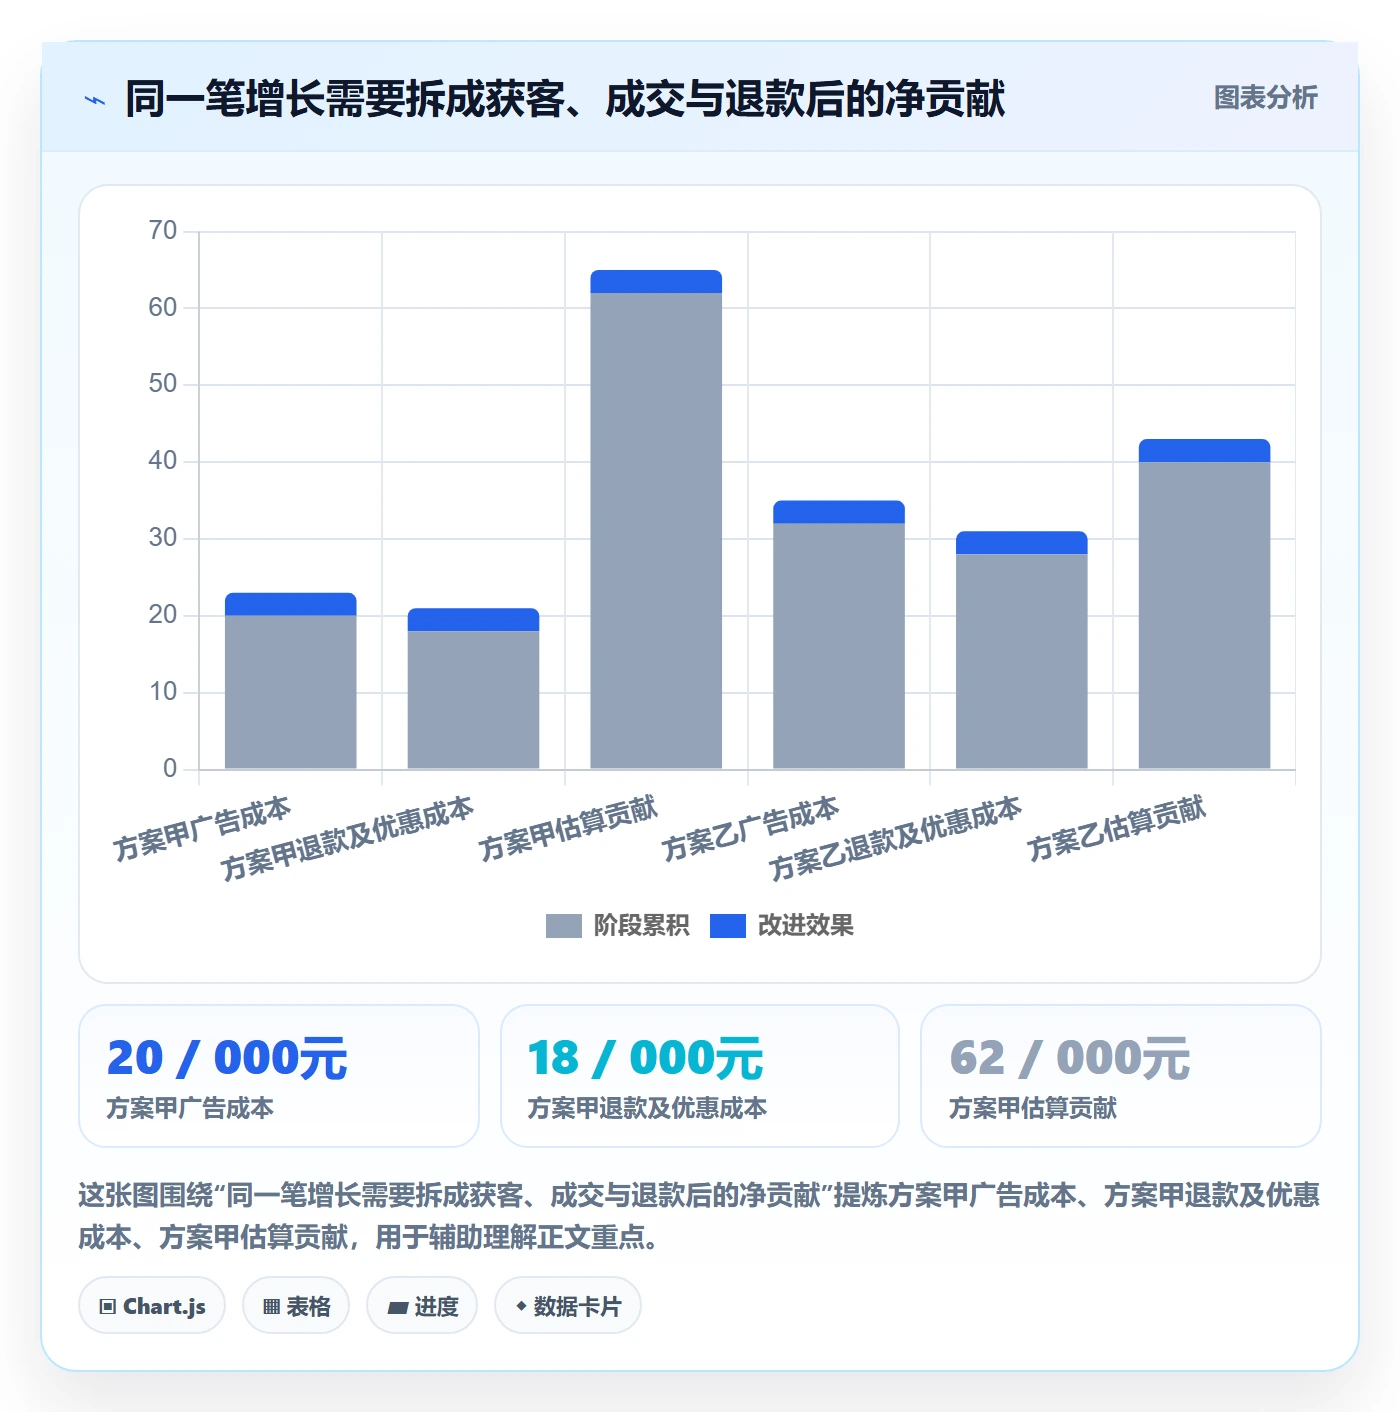Click the 方案乙退款及优惠成本 gray bar
Viewport: 1400px width, 1412px height.
tap(1022, 661)
